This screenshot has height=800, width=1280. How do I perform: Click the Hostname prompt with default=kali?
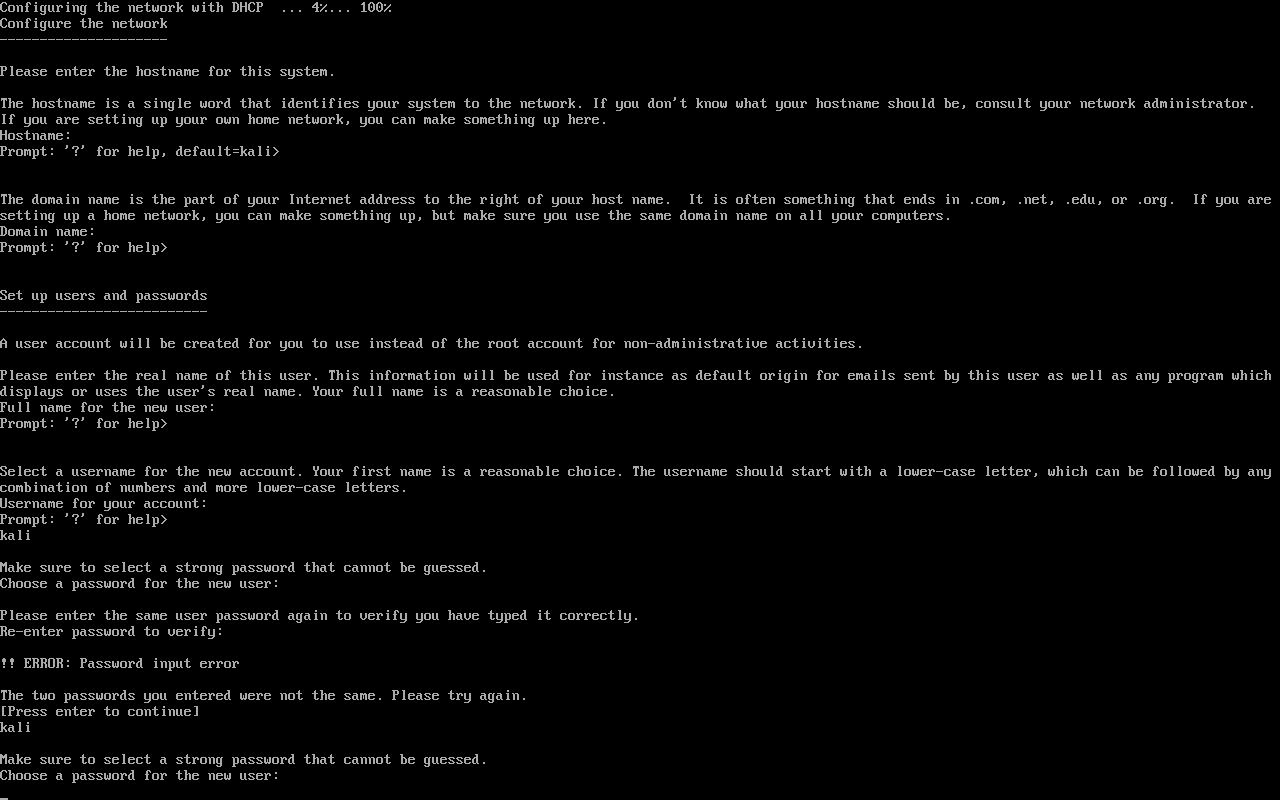click(140, 152)
